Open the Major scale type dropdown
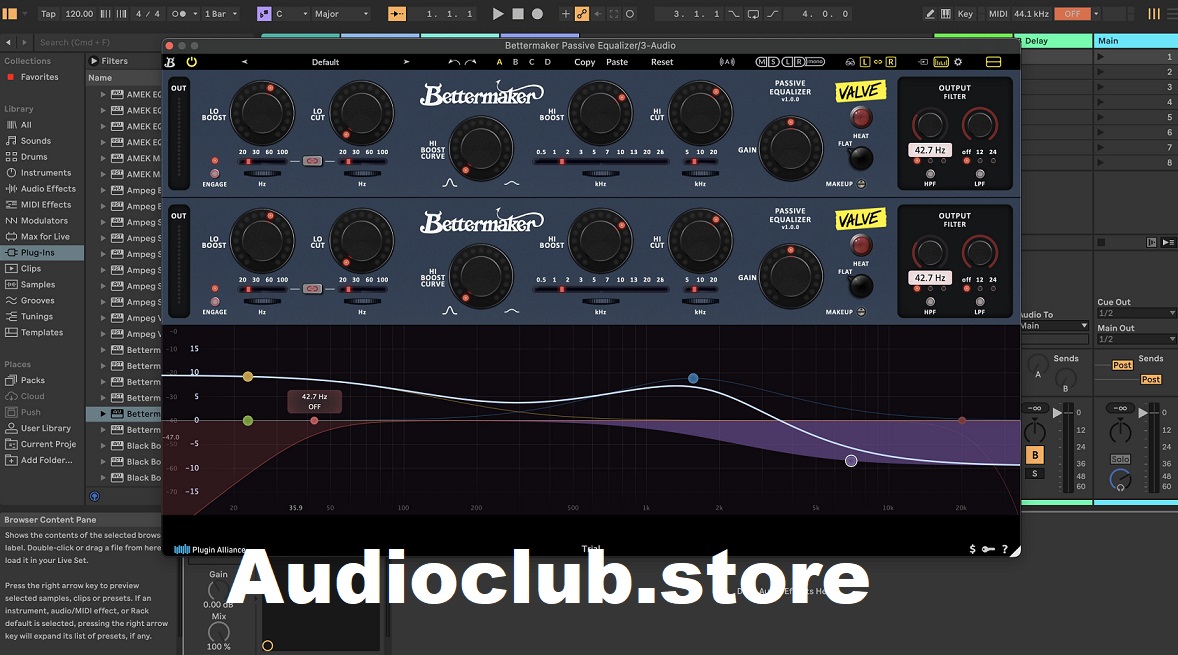This screenshot has height=655, width=1178. point(341,14)
